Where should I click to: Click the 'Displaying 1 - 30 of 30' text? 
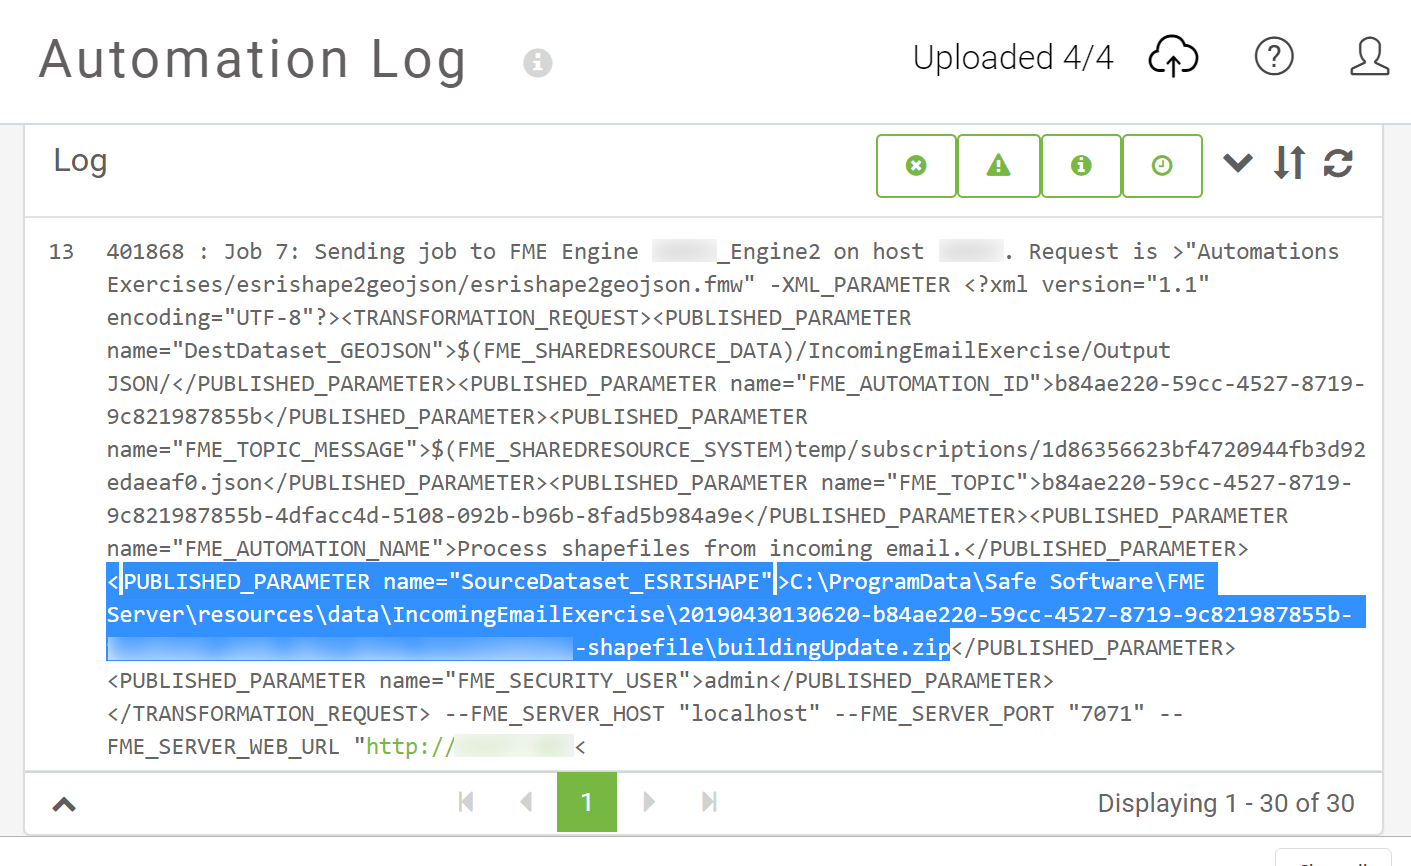pos(1226,803)
